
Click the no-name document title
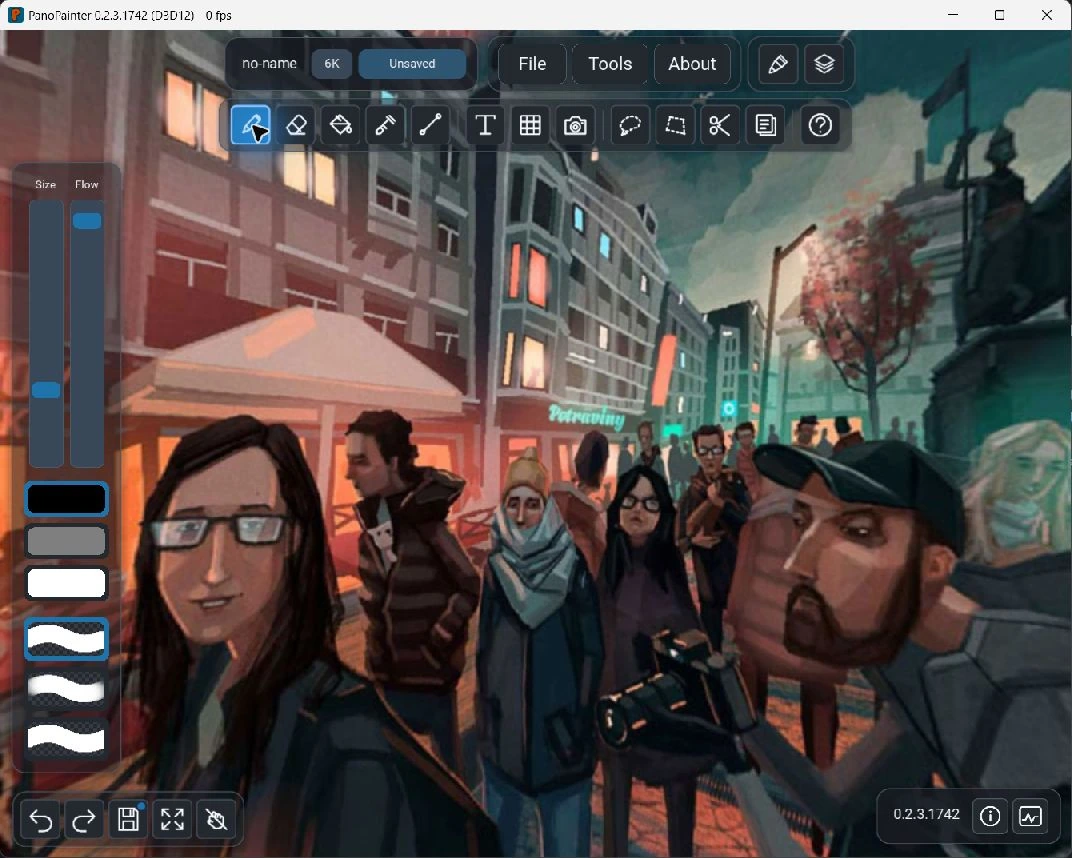(x=269, y=64)
